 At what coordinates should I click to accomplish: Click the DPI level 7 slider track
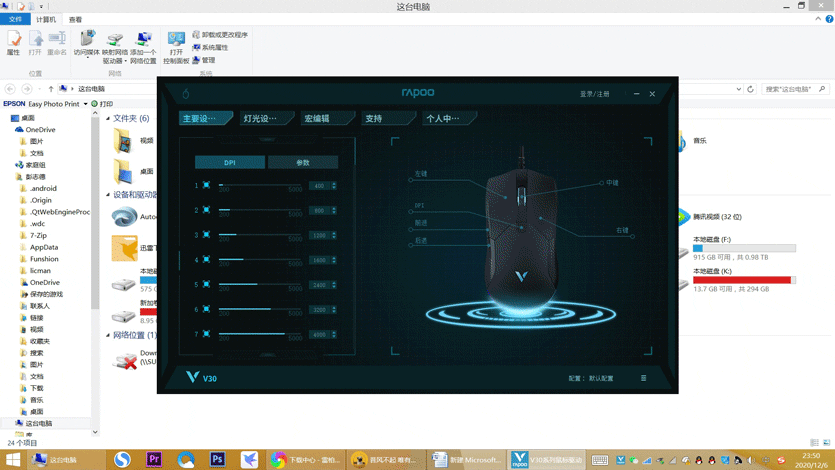(x=260, y=334)
